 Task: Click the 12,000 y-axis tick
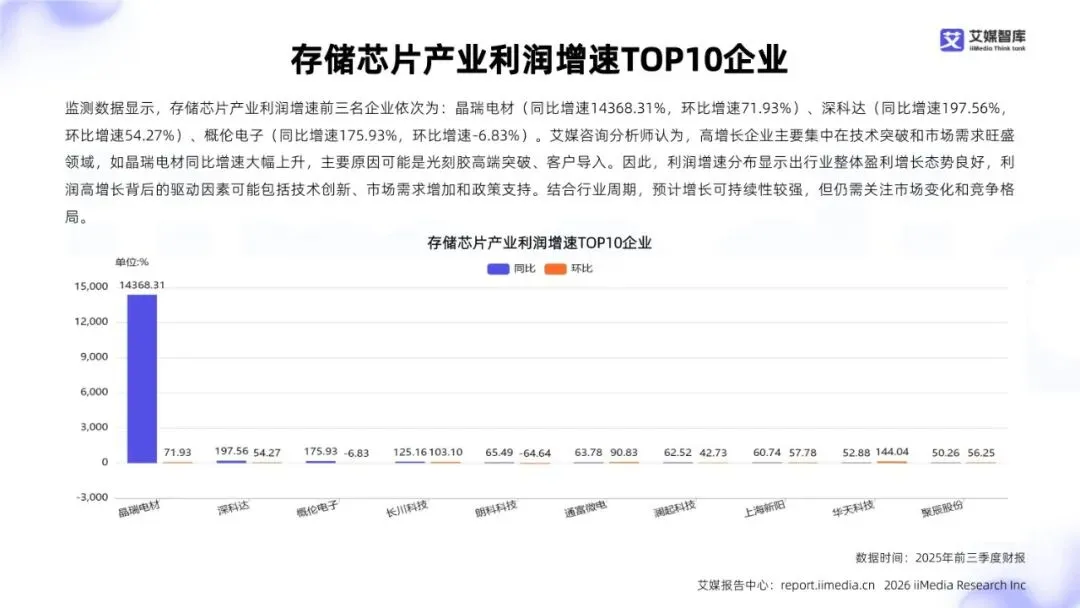point(91,322)
